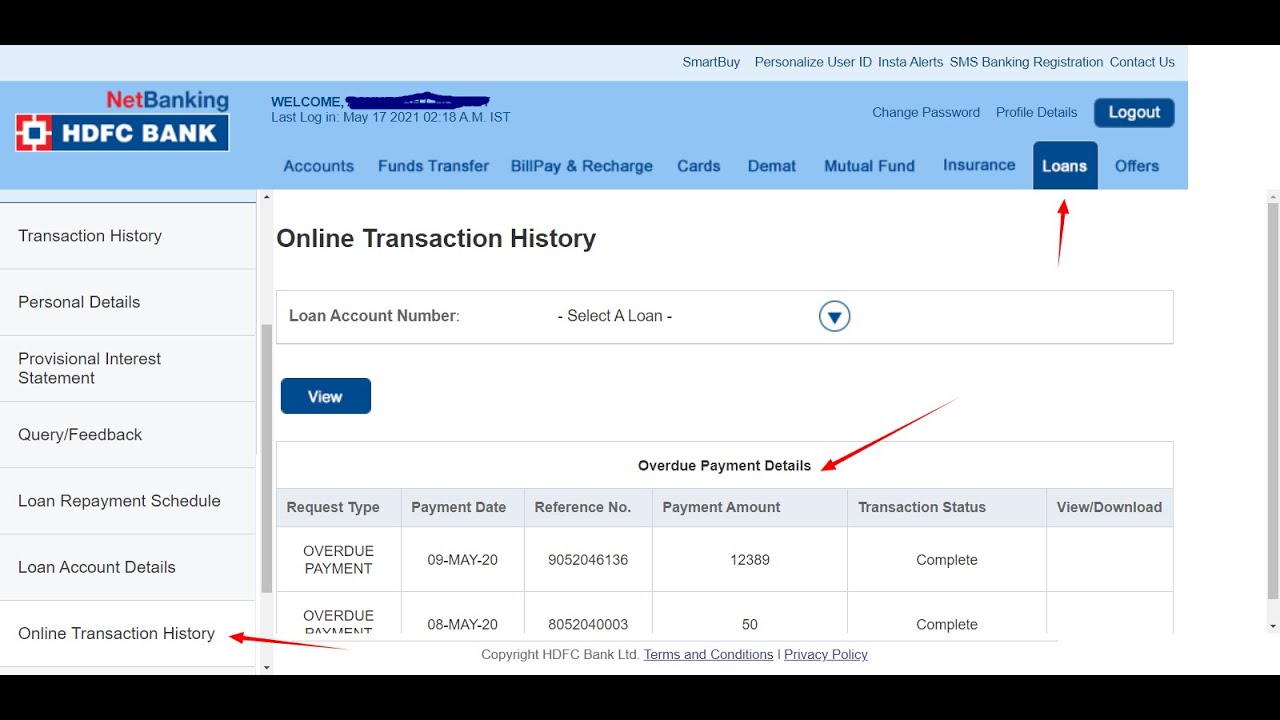Open Terms and Conditions link
Viewport: 1280px width, 720px height.
coord(709,655)
